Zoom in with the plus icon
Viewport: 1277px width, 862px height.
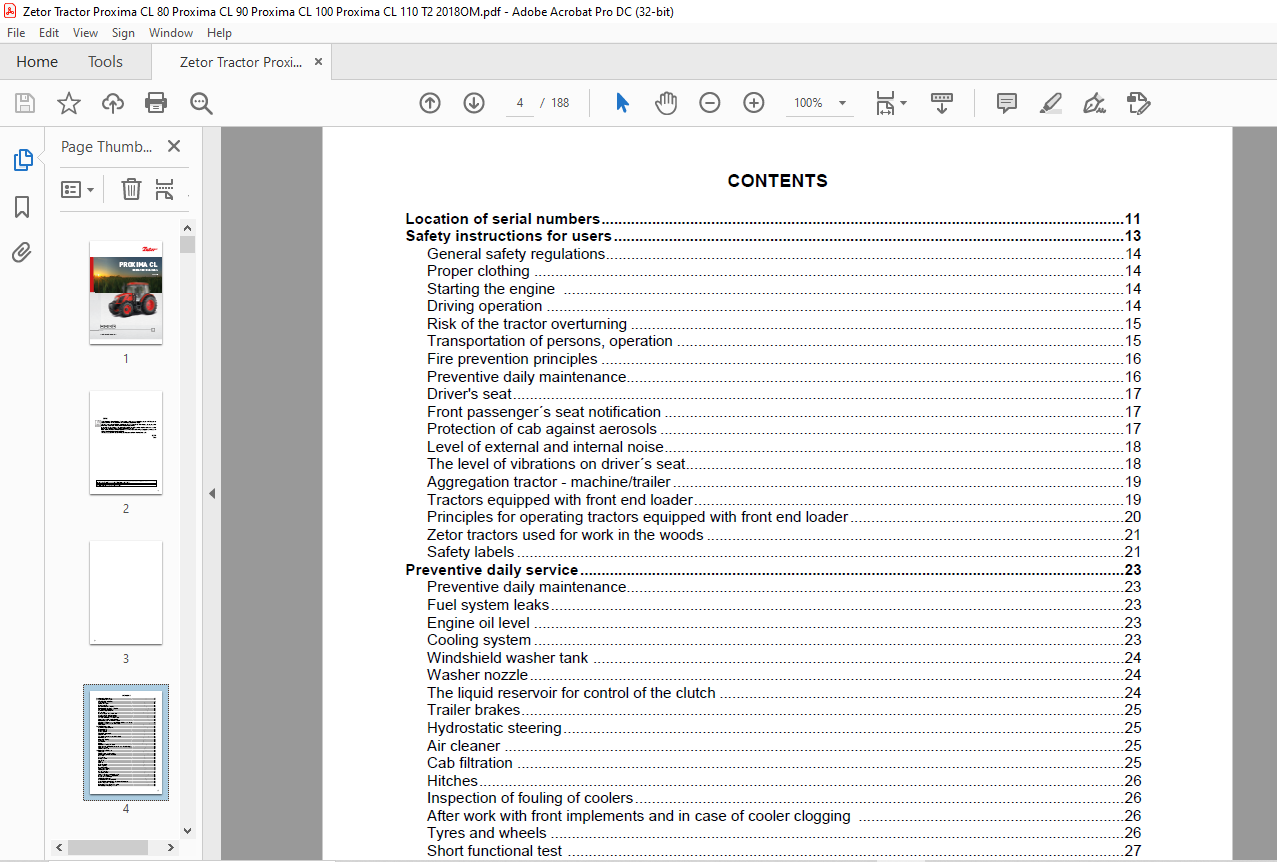pyautogui.click(x=754, y=103)
